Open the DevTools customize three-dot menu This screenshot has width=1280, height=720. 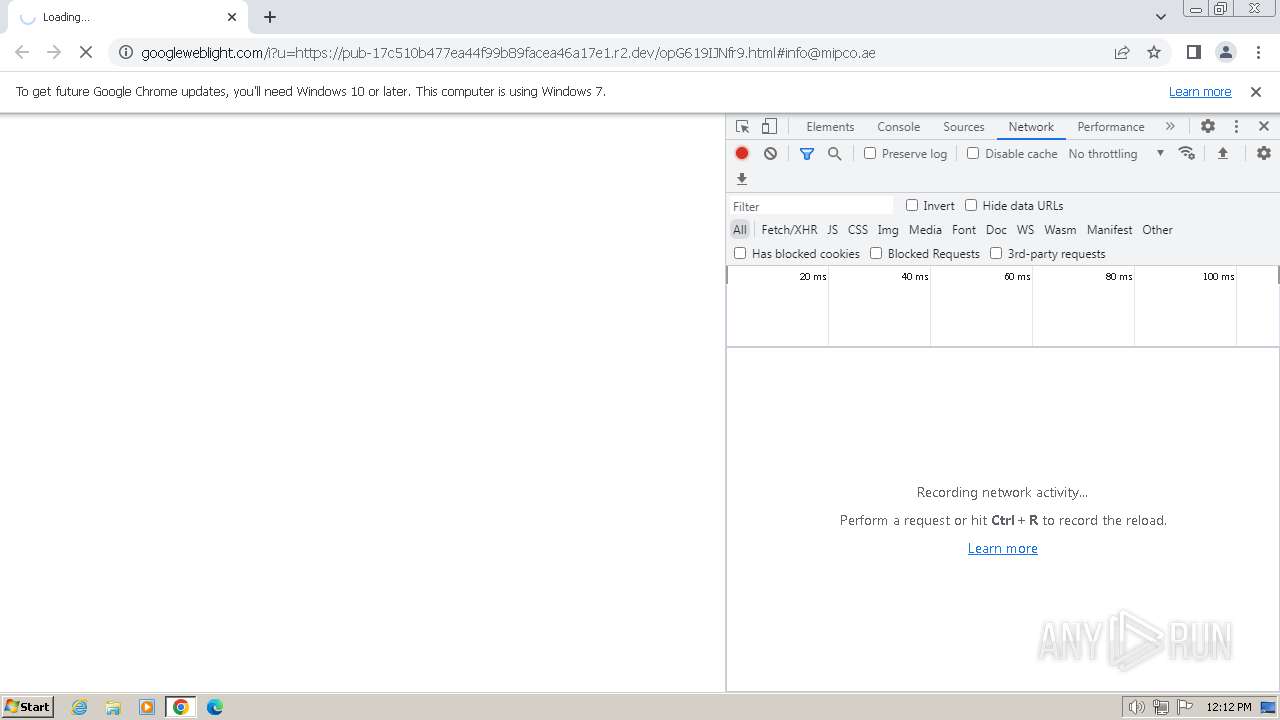click(x=1236, y=127)
